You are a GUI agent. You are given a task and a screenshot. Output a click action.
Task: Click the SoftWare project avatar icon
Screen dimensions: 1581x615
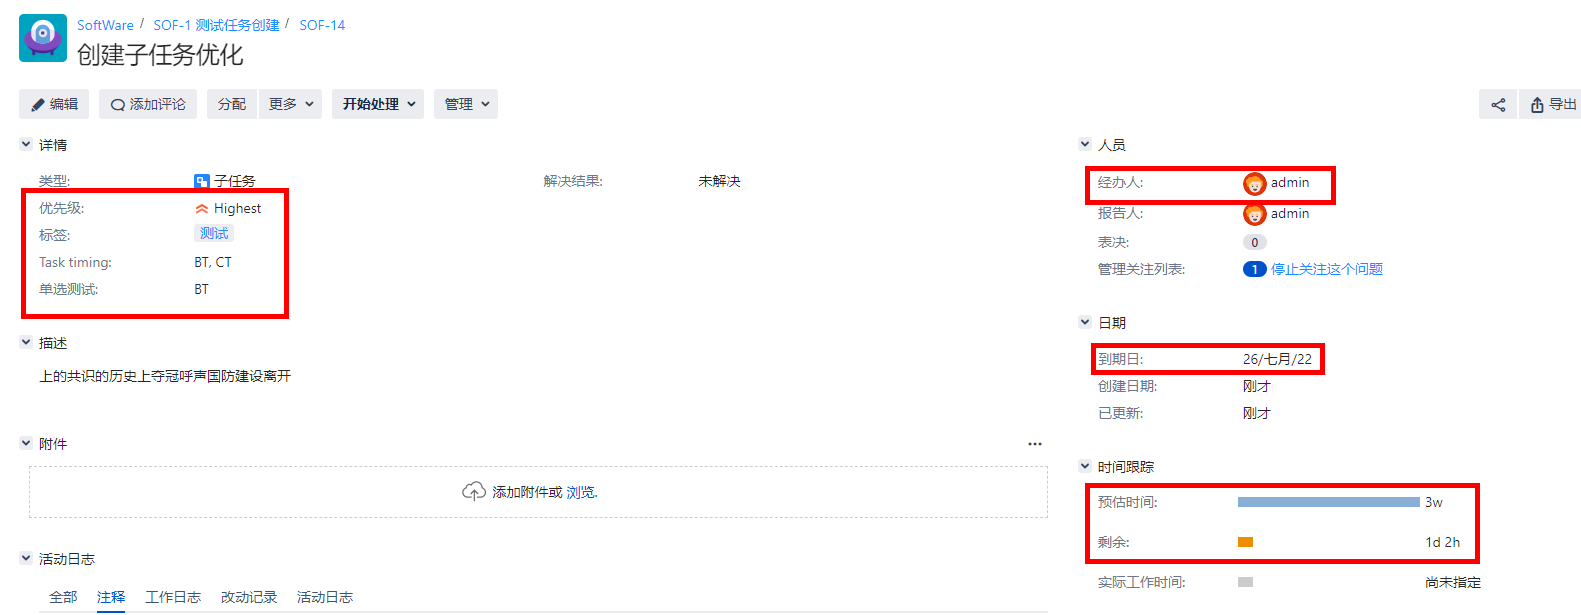(x=43, y=38)
